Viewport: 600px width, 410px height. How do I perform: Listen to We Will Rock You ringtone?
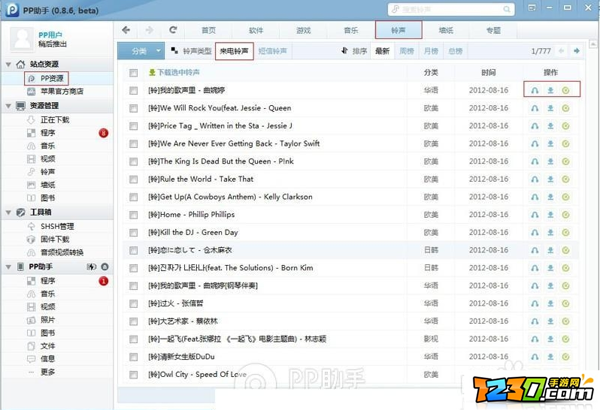(x=535, y=108)
